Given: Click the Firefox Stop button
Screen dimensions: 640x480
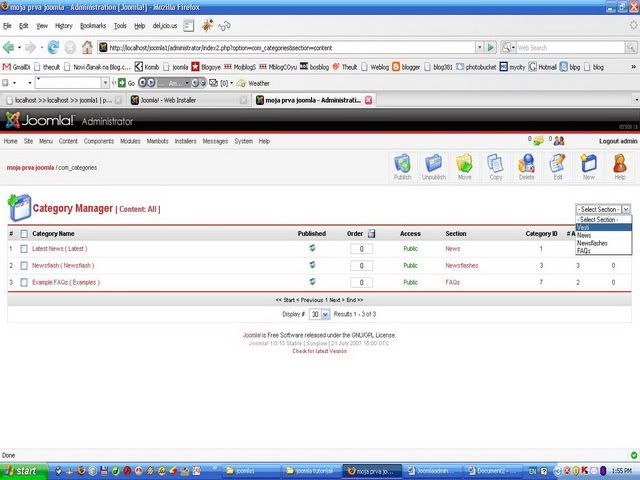Looking at the screenshot, I should pyautogui.click(x=70, y=48).
